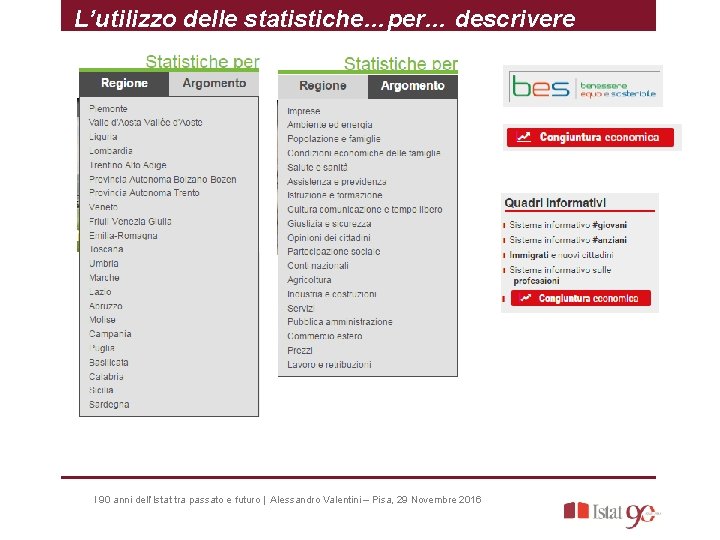Open Sistema informativo sulle professioni link

(x=560, y=275)
